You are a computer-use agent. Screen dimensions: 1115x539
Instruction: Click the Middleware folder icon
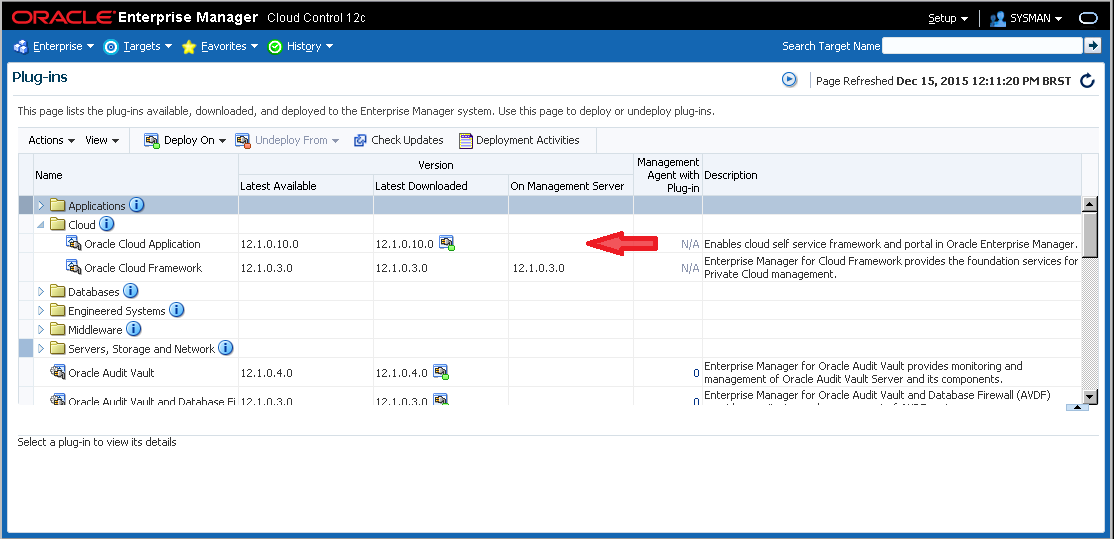[x=58, y=330]
